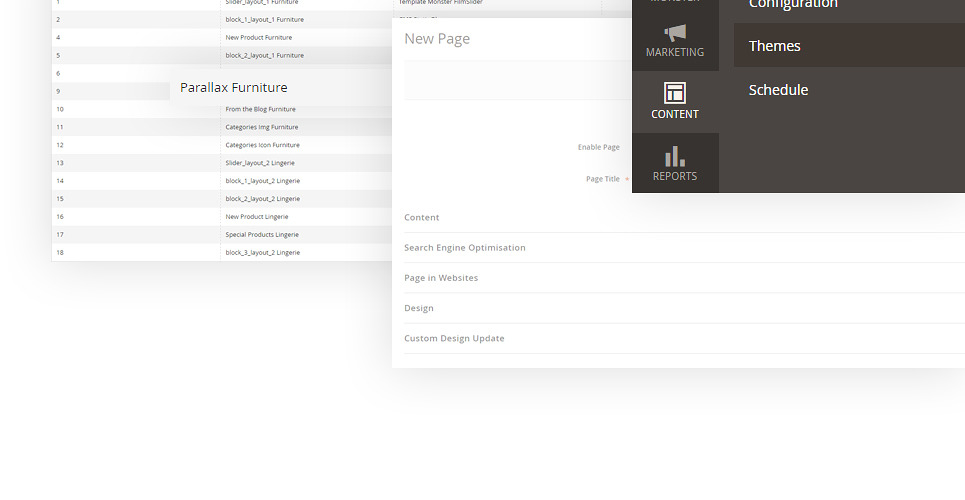Screen dimensions: 965x500
Task: Click the Parallax Furniture highlighted row
Action: (x=234, y=88)
